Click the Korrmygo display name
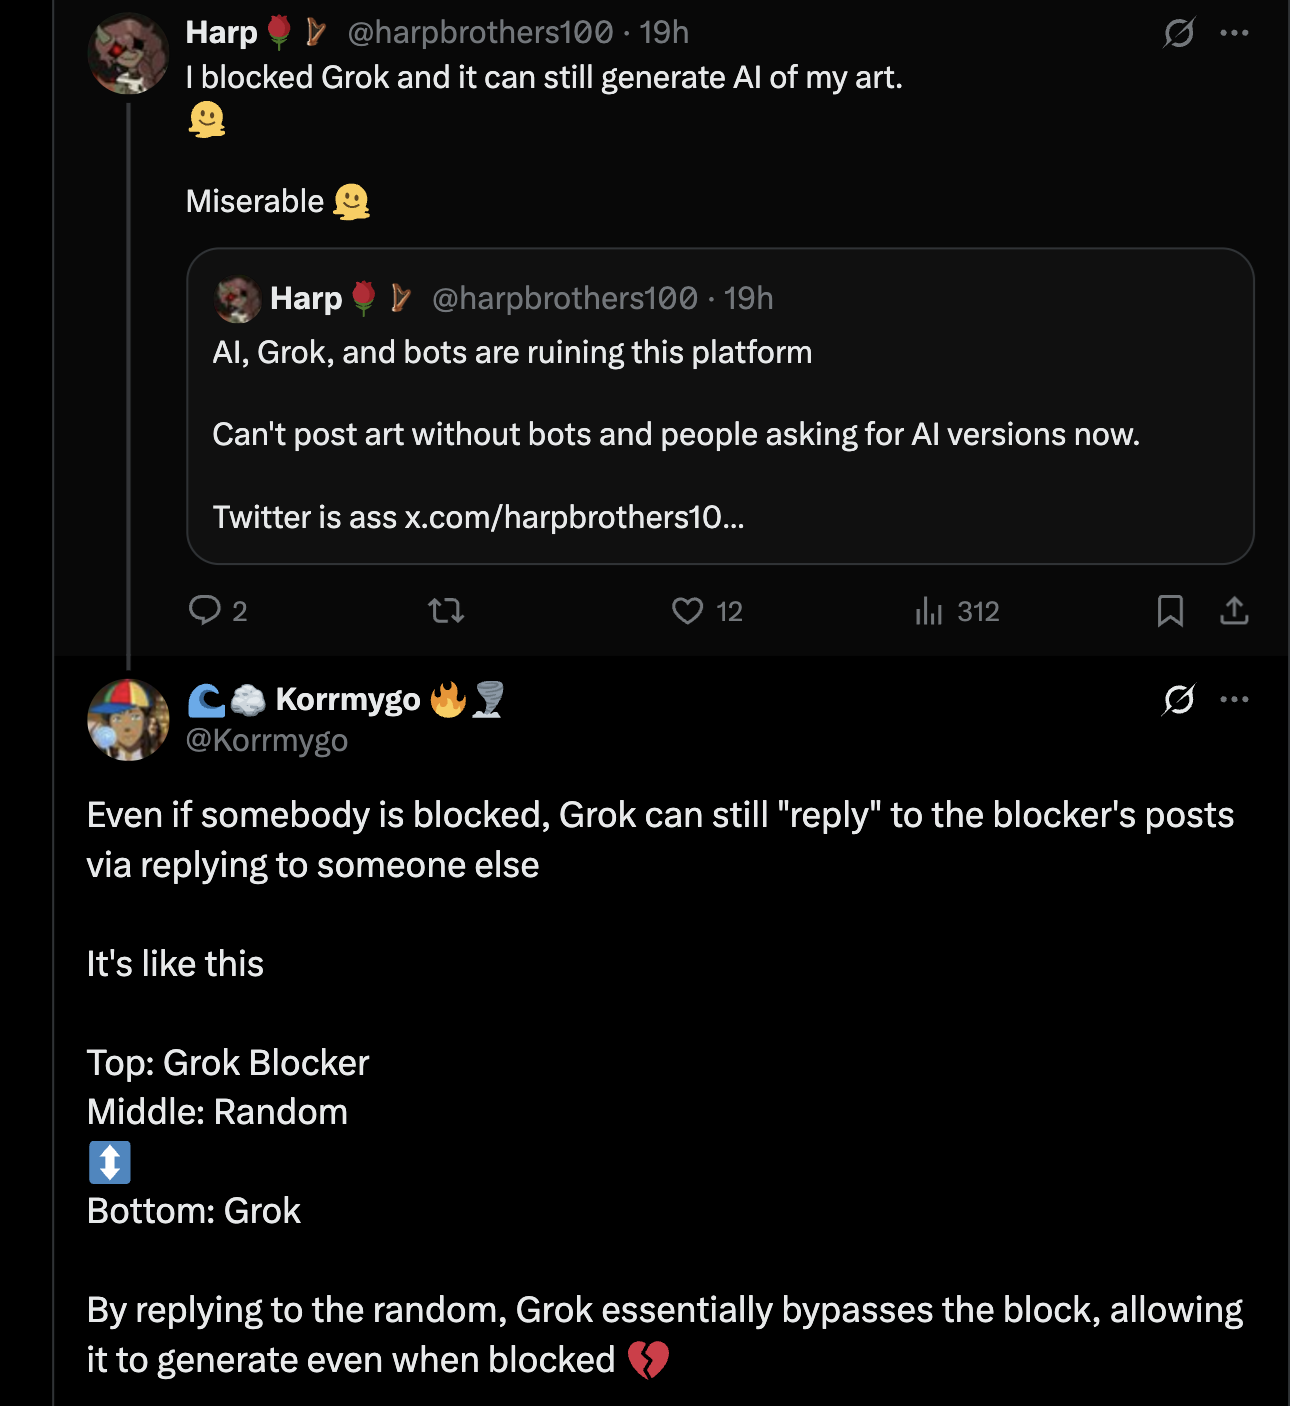 pos(347,699)
